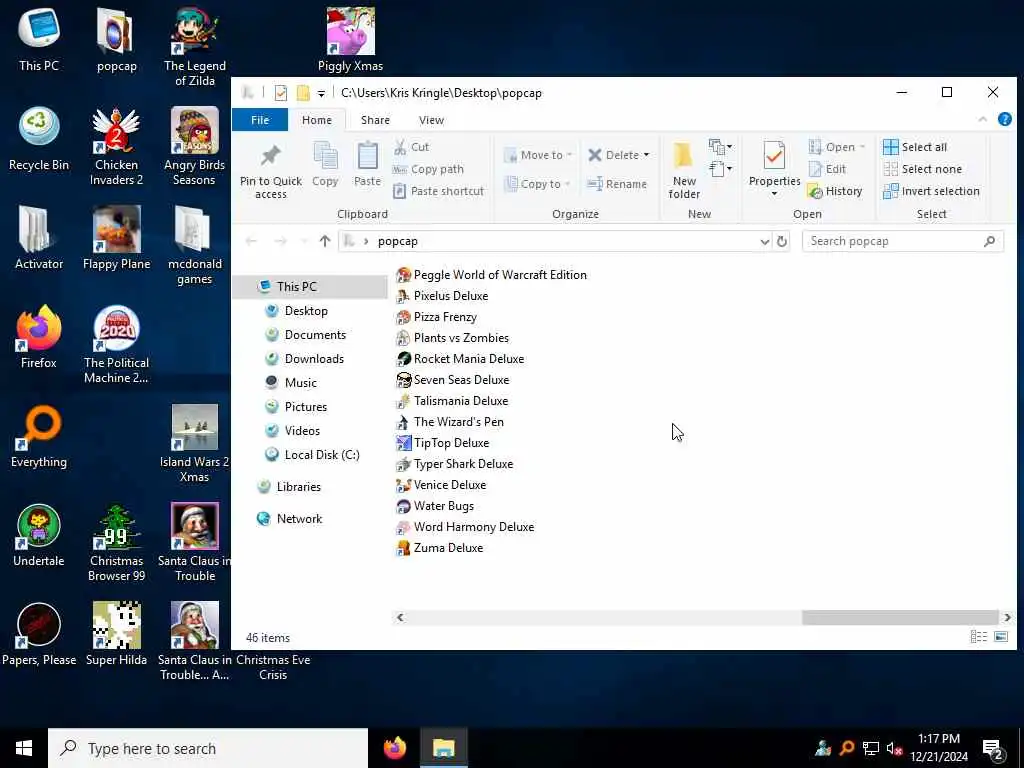1024x768 pixels.
Task: Select This PC in navigation pane
Action: click(x=310, y=287)
